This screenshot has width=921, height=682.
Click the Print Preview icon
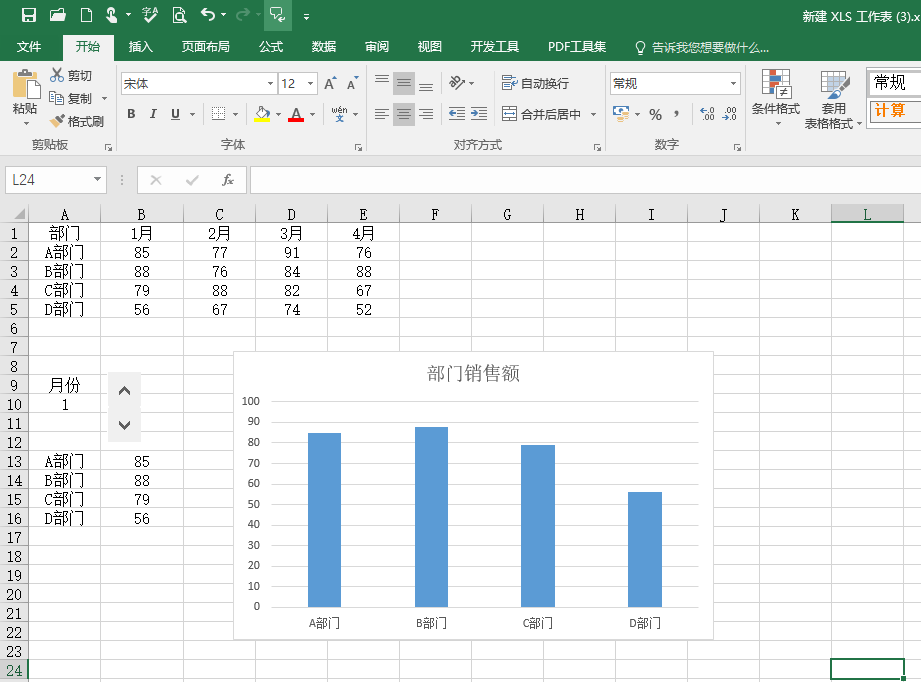pos(179,15)
